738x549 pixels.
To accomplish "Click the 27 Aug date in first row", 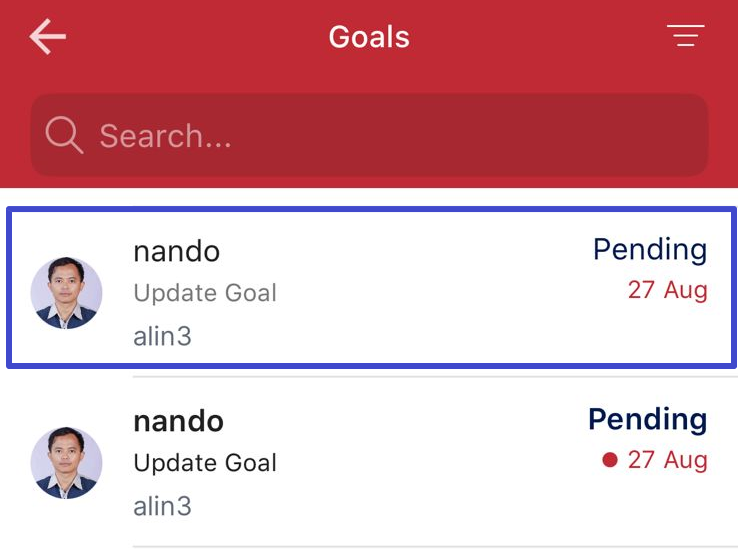I will (x=667, y=290).
